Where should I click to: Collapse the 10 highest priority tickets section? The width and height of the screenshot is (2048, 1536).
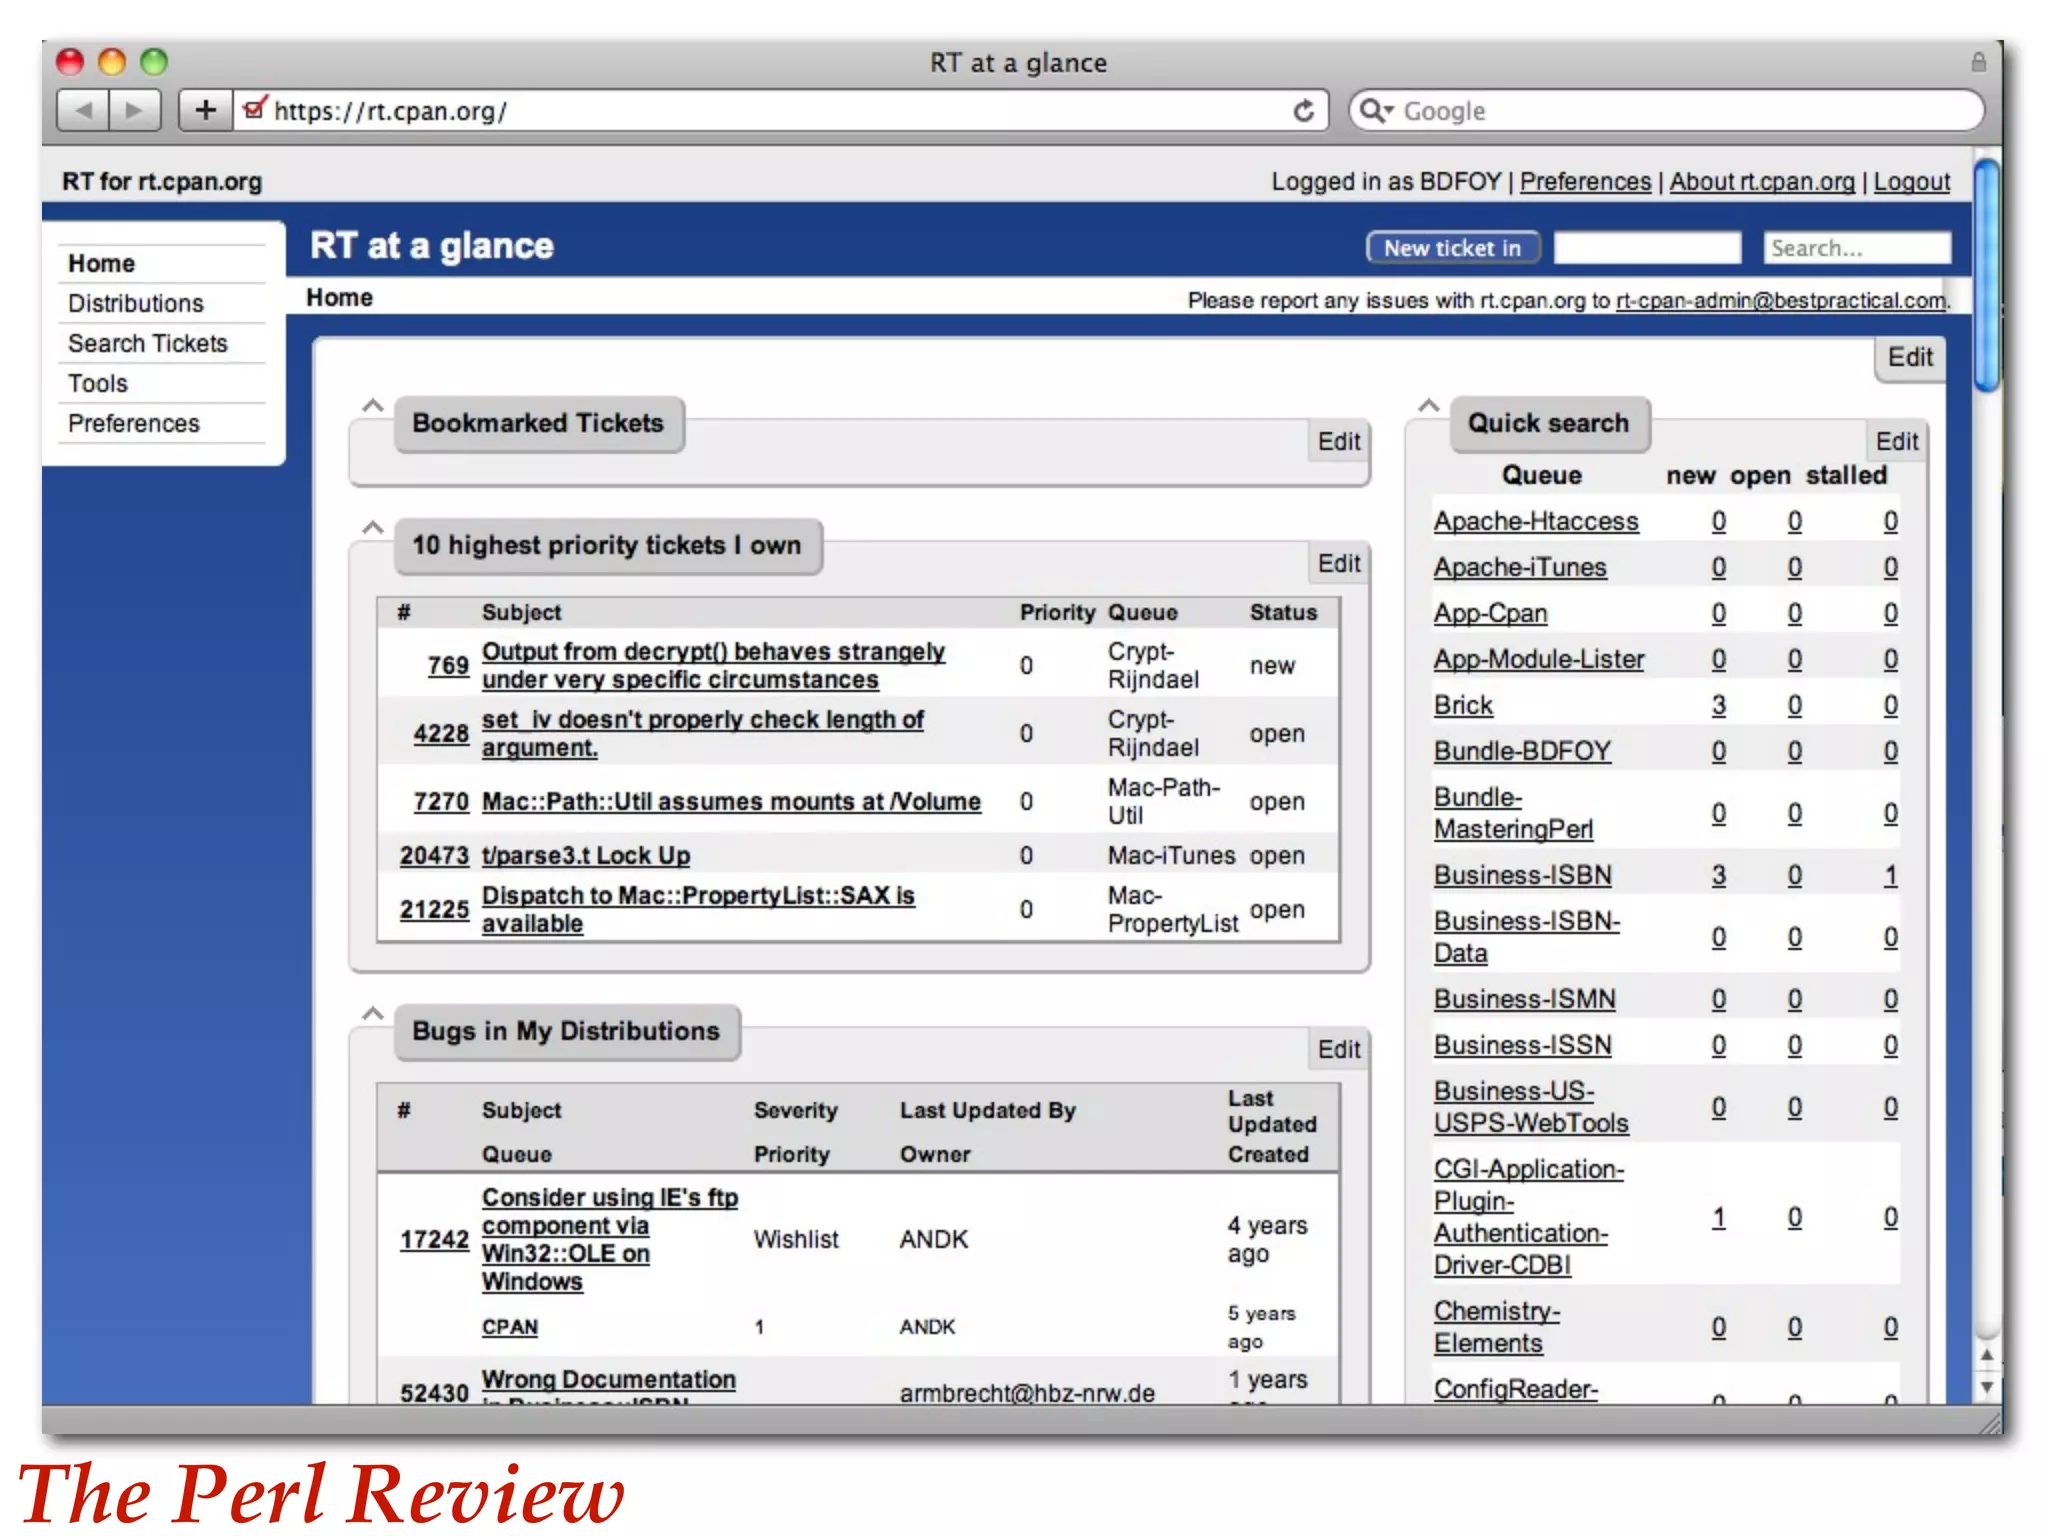pos(372,527)
